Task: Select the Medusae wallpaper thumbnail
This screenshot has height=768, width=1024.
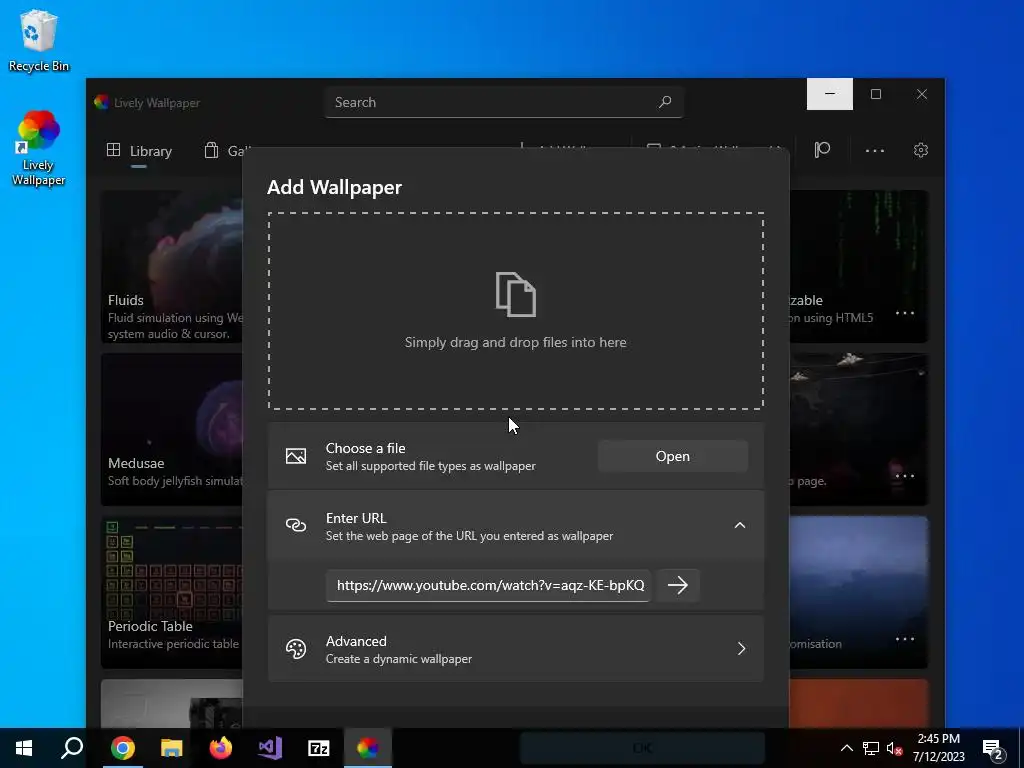Action: (172, 429)
